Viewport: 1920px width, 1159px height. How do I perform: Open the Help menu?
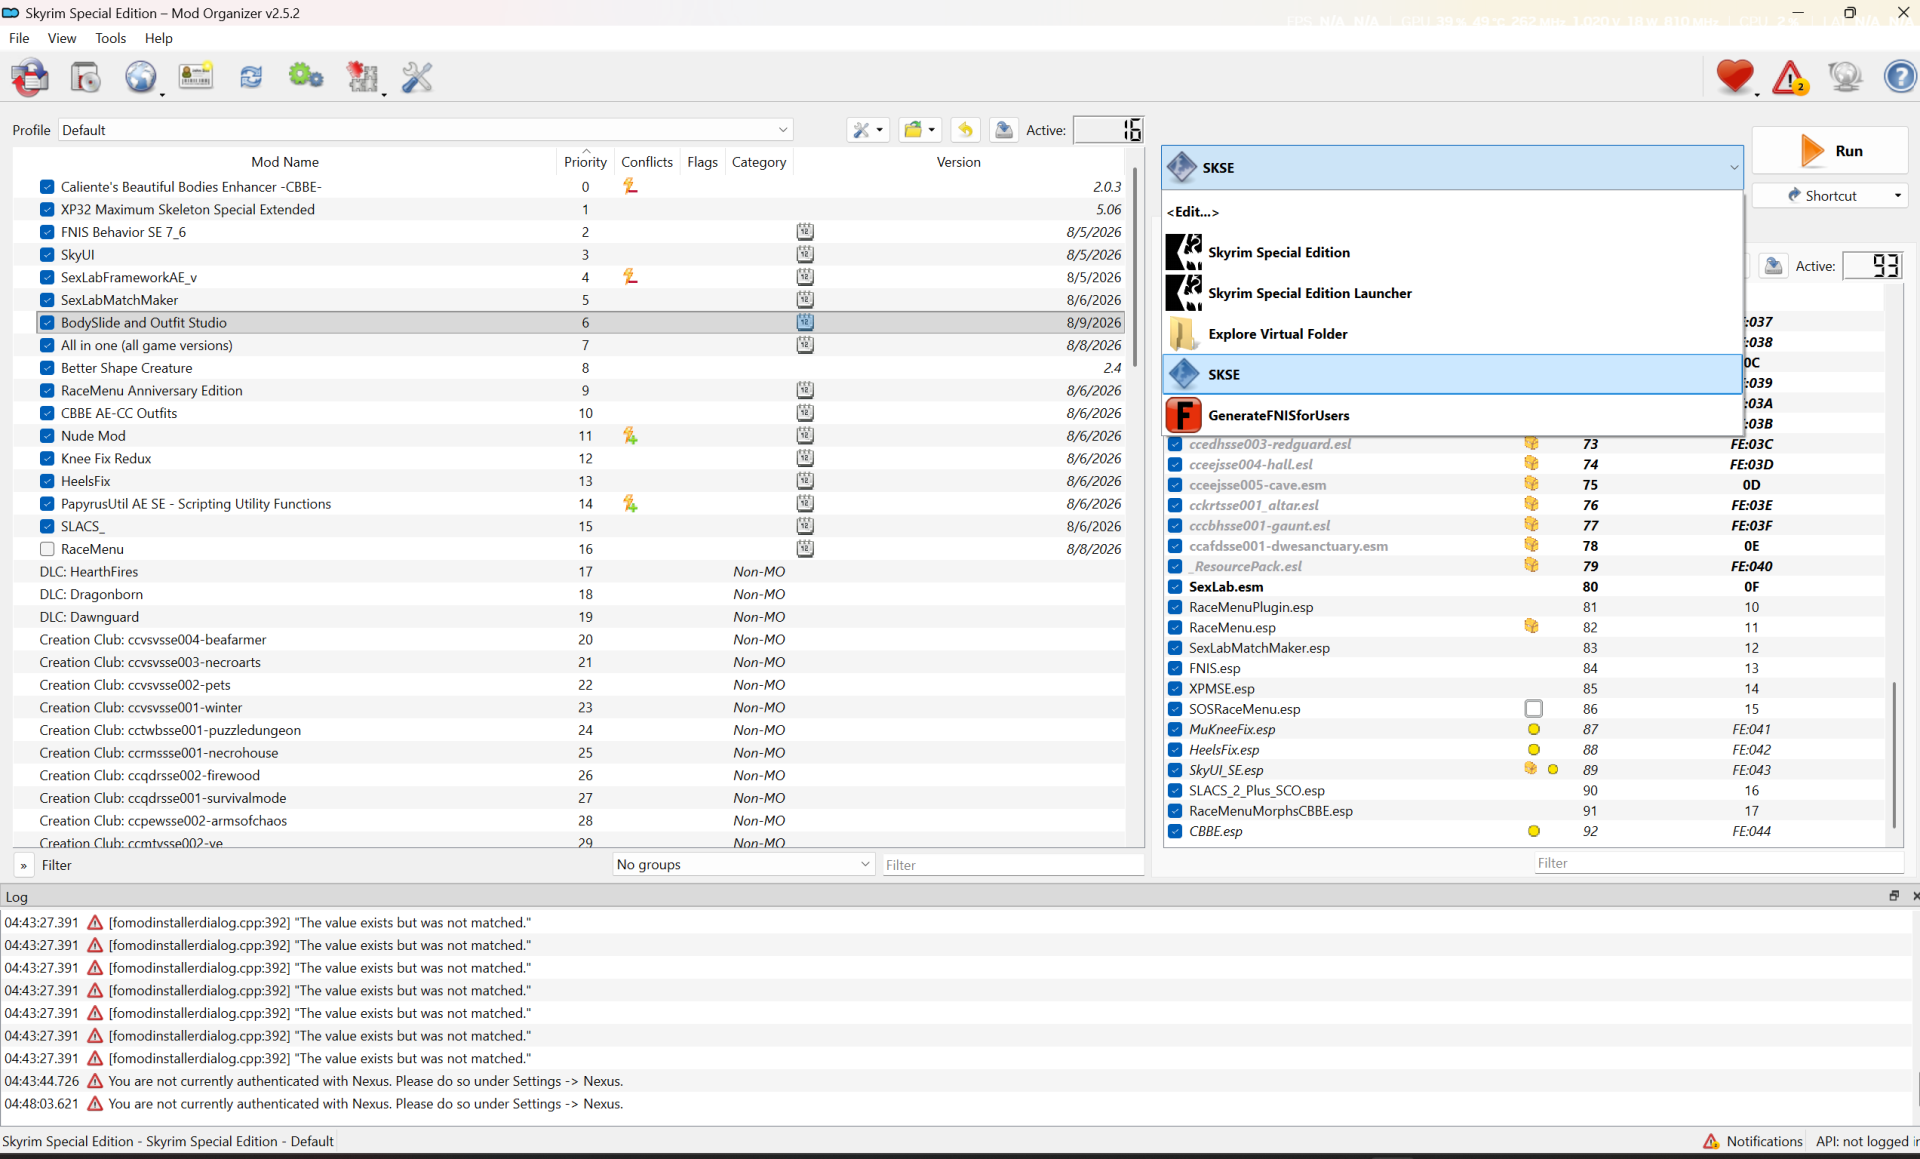[x=158, y=38]
